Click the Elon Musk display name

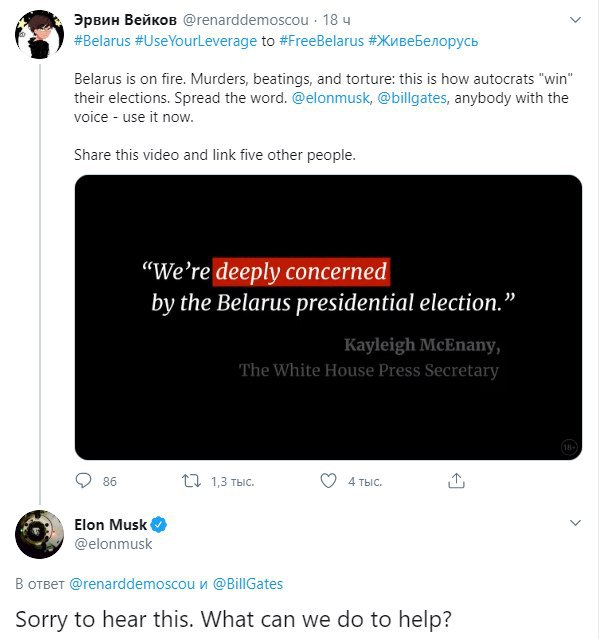pos(110,525)
